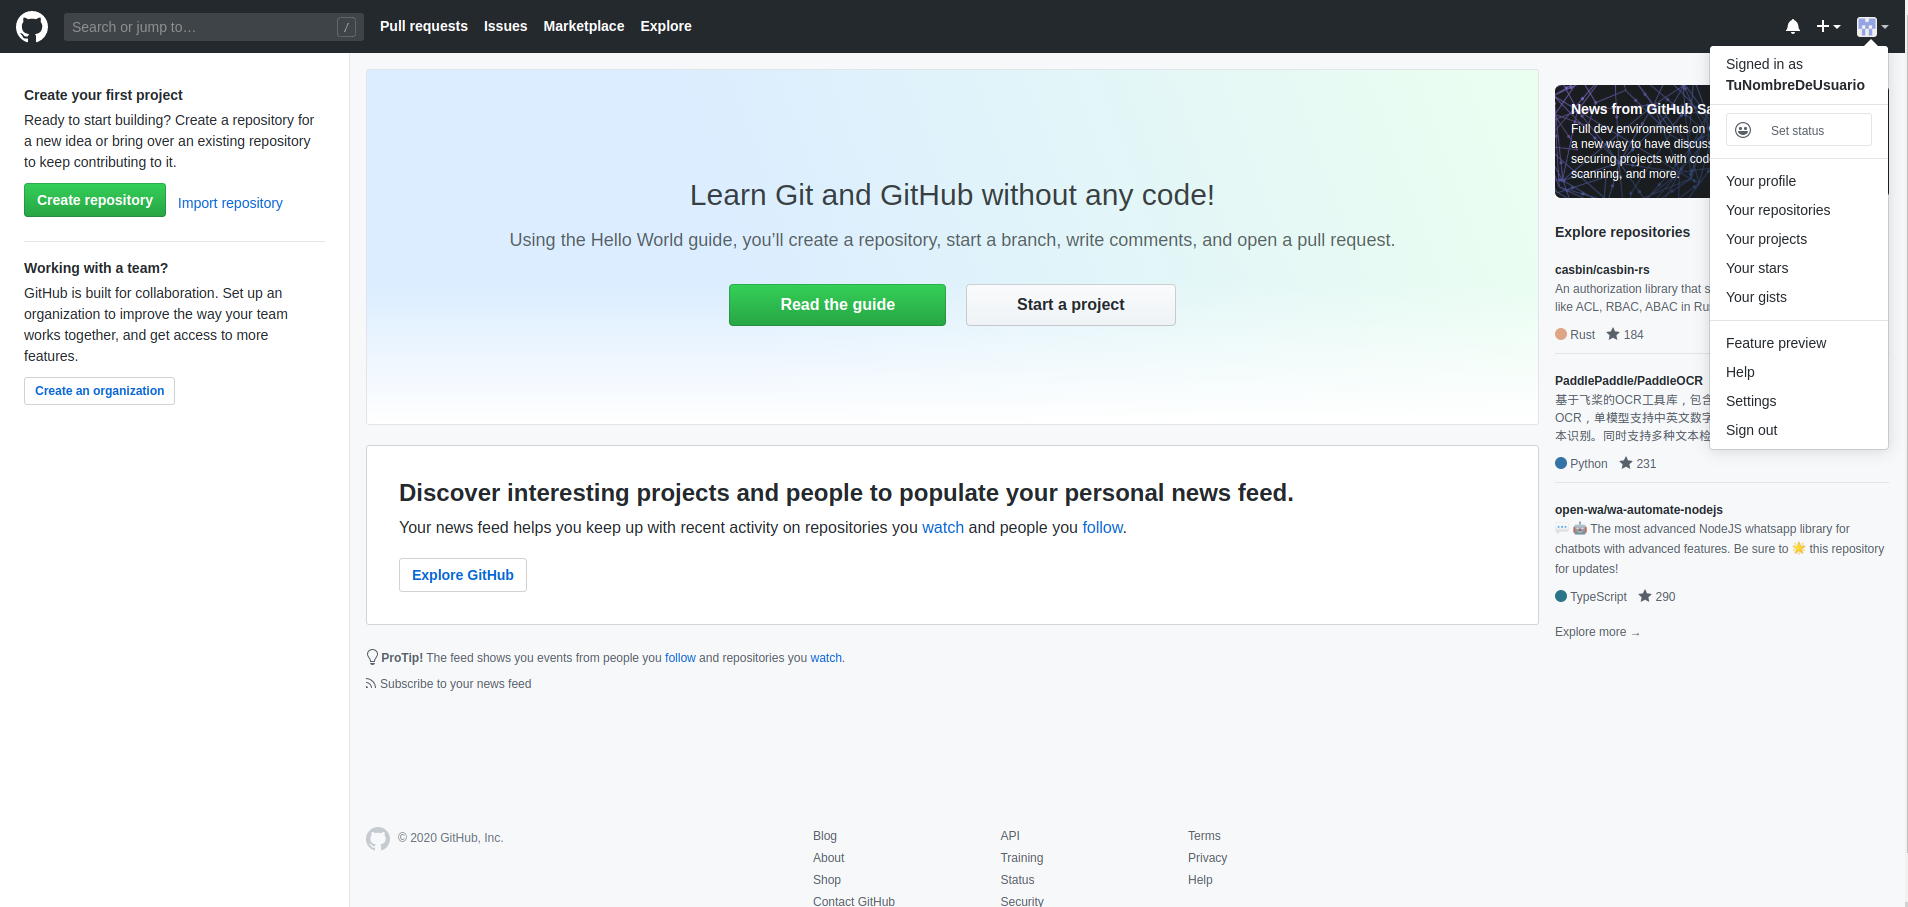
Task: Open the Help footer link
Action: coord(1200,880)
